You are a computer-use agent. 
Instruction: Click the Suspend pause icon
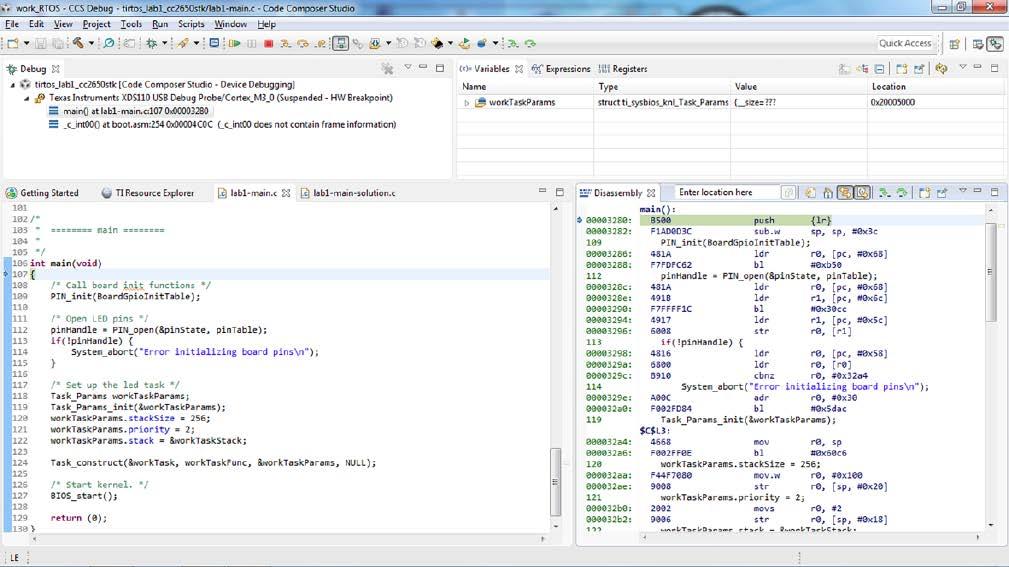click(252, 43)
